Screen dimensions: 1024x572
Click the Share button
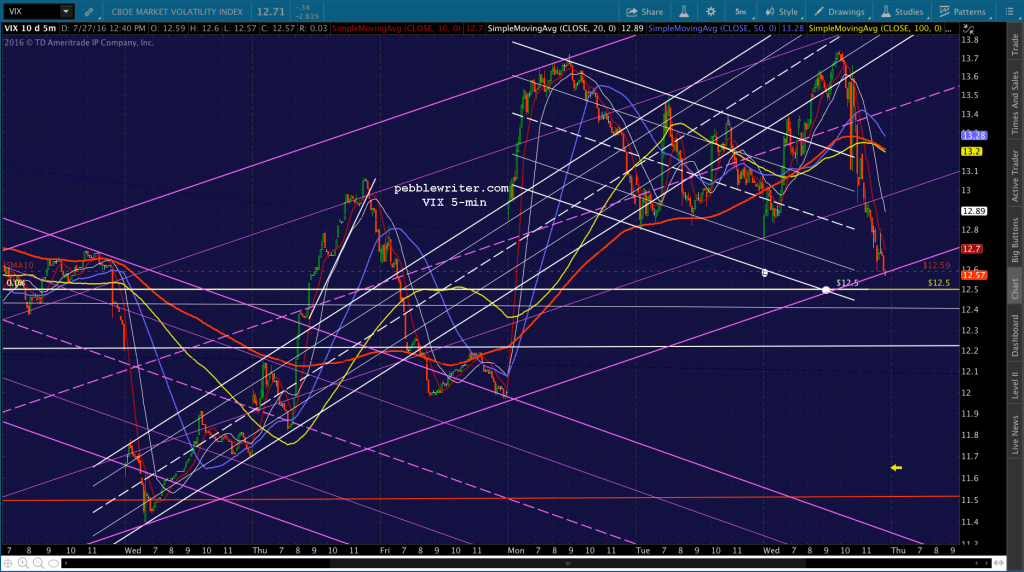click(645, 12)
